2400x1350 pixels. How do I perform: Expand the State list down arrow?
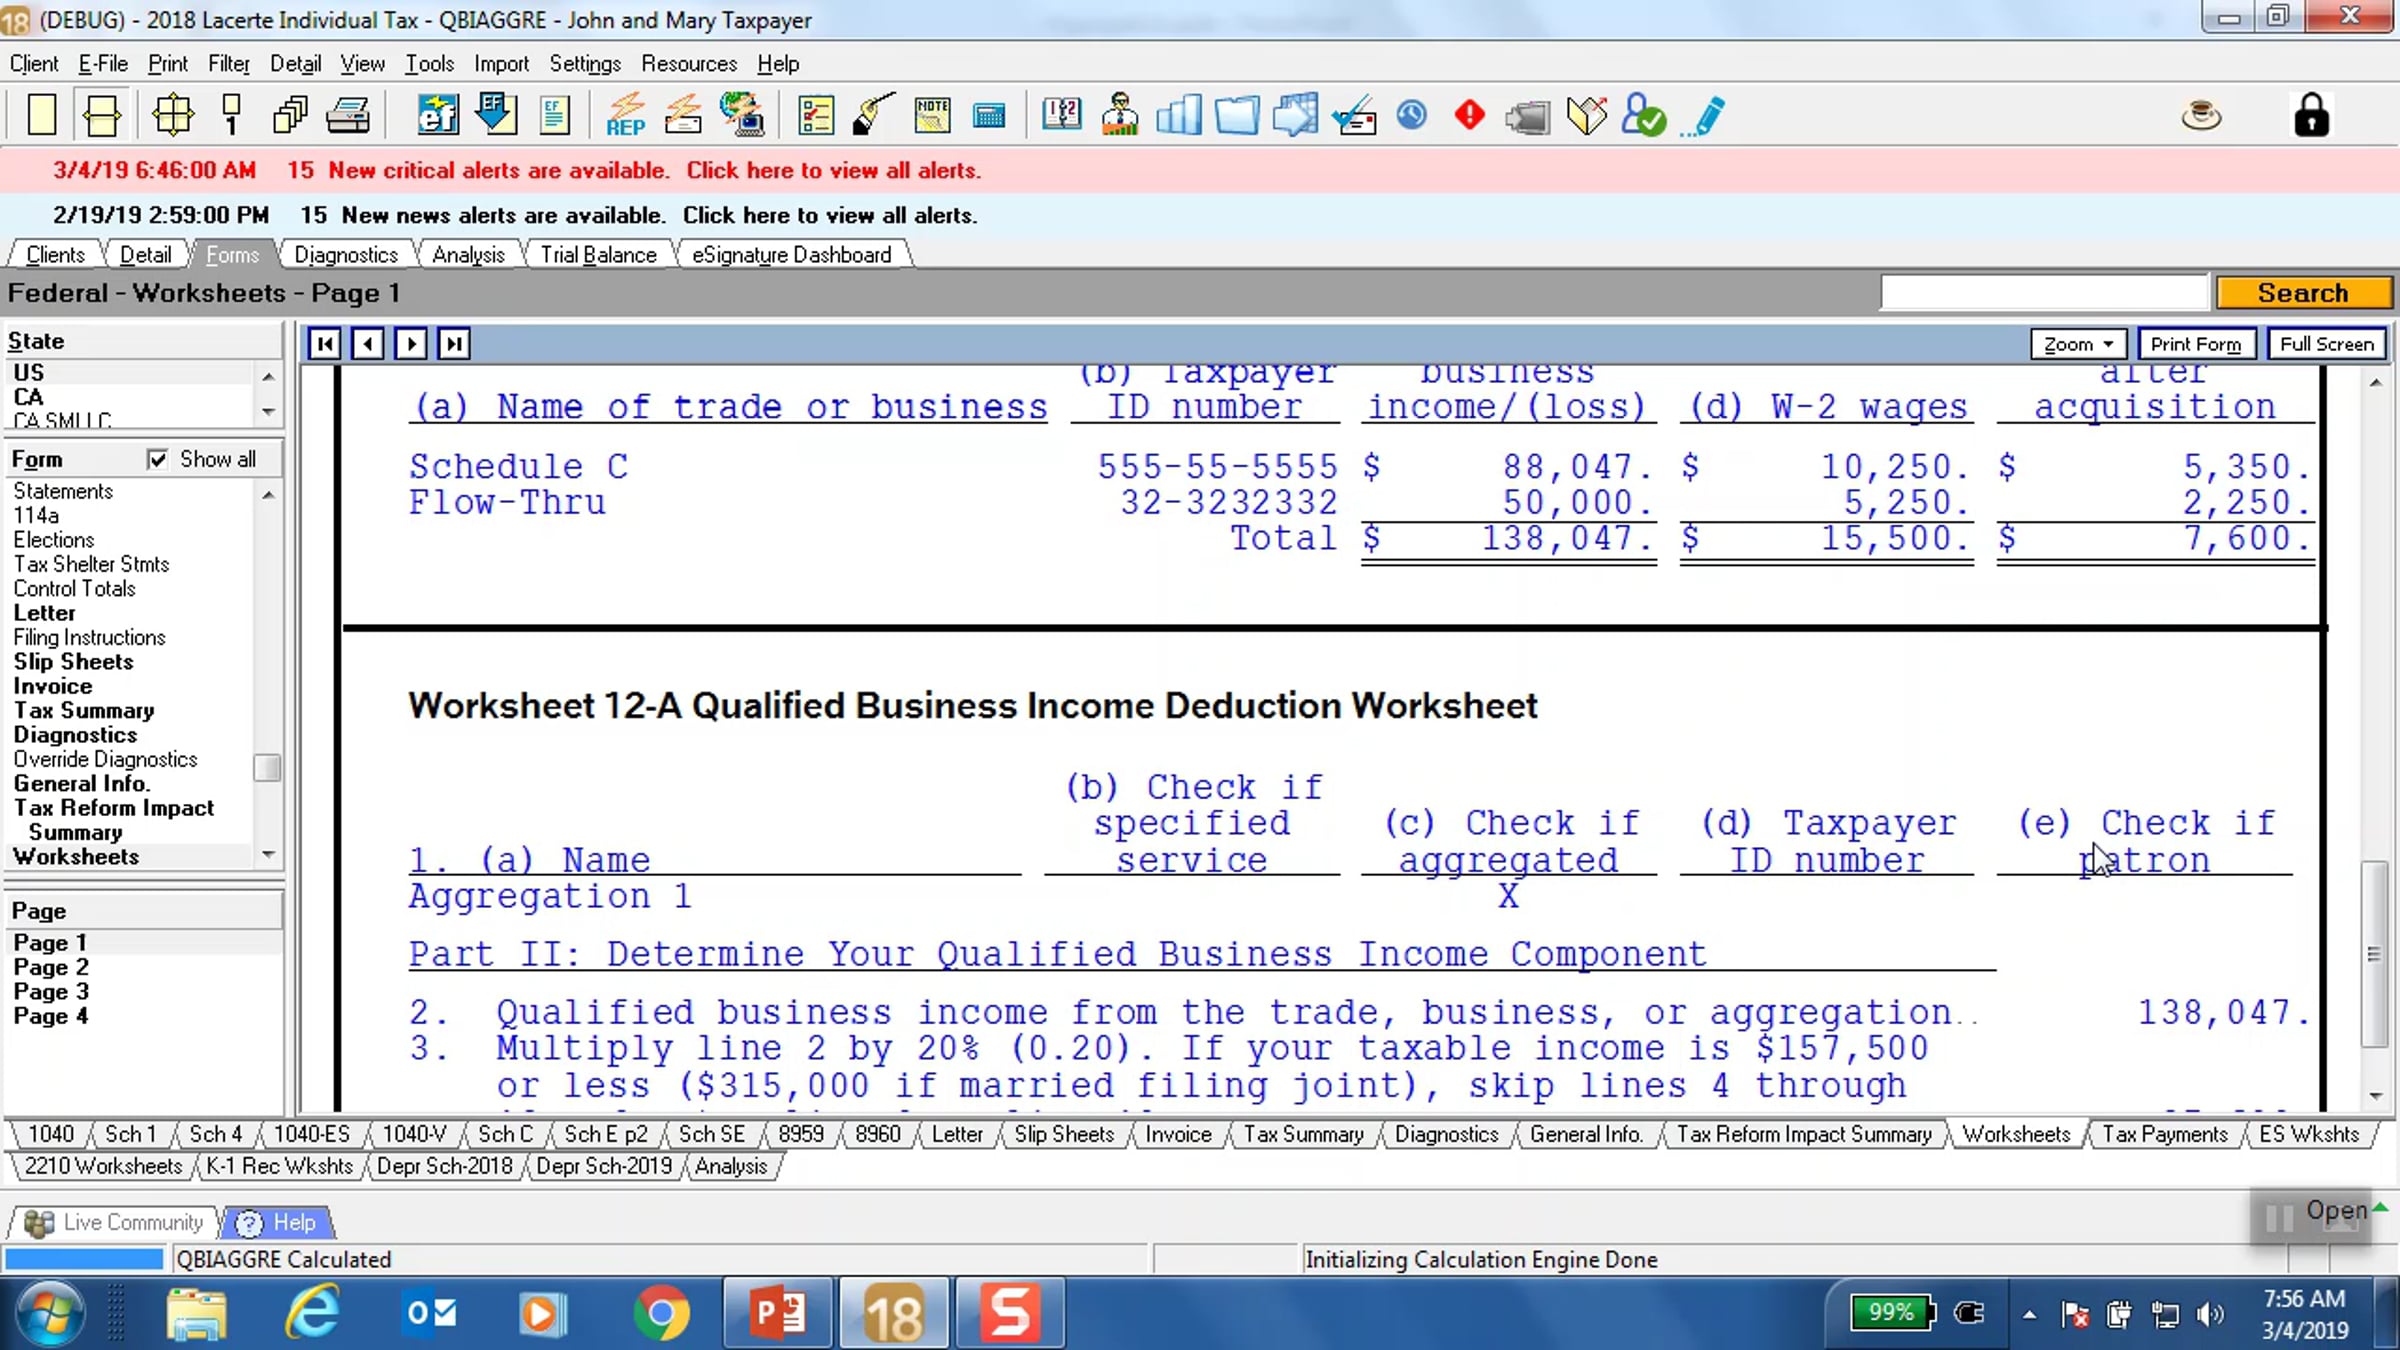click(268, 412)
